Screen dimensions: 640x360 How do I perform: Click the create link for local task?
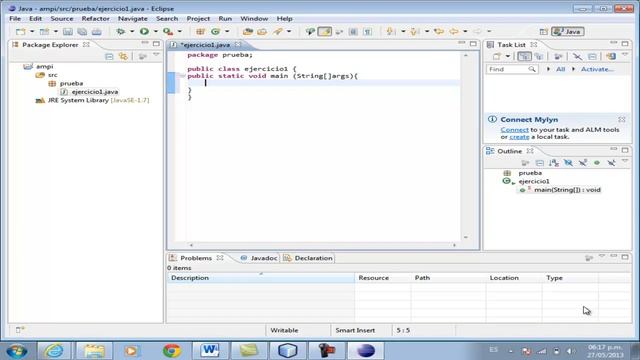[519, 137]
